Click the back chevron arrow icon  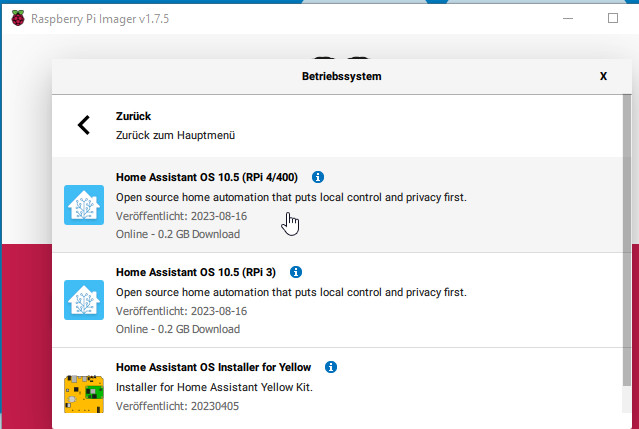84,125
